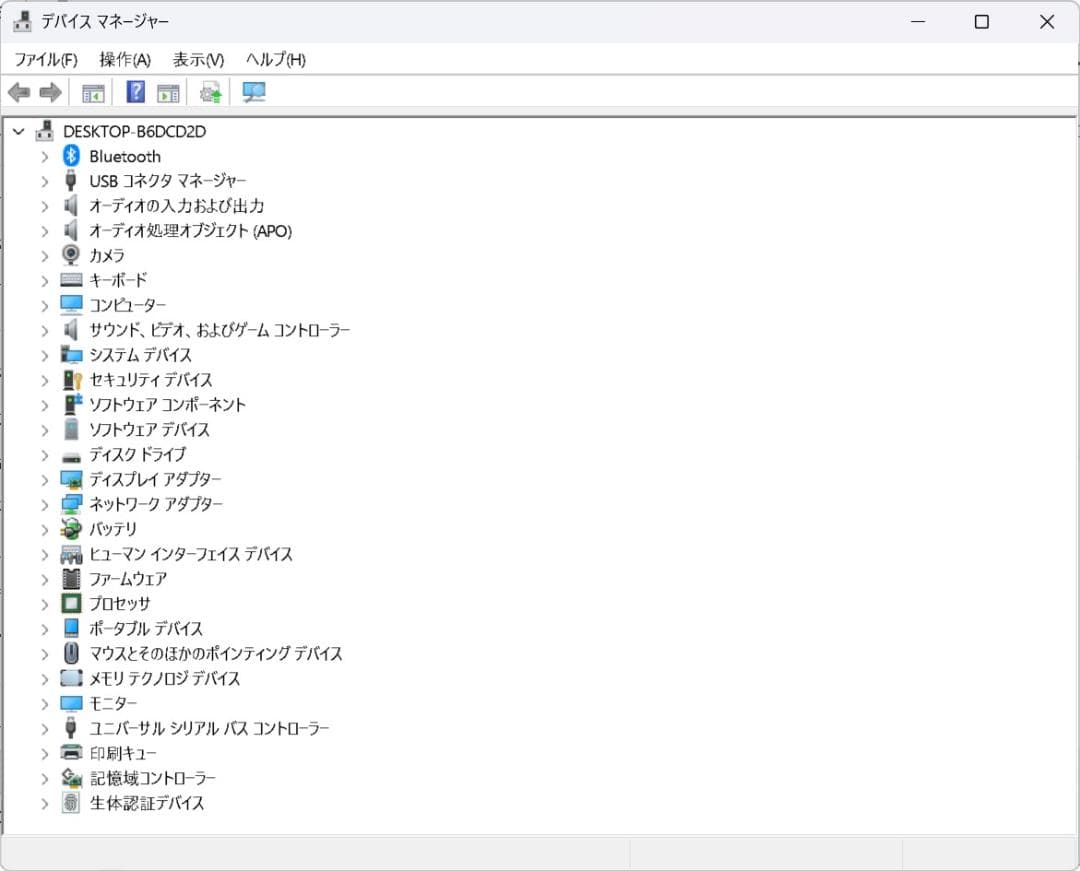Click the Back navigation arrow icon
This screenshot has height=871, width=1080.
click(x=18, y=92)
